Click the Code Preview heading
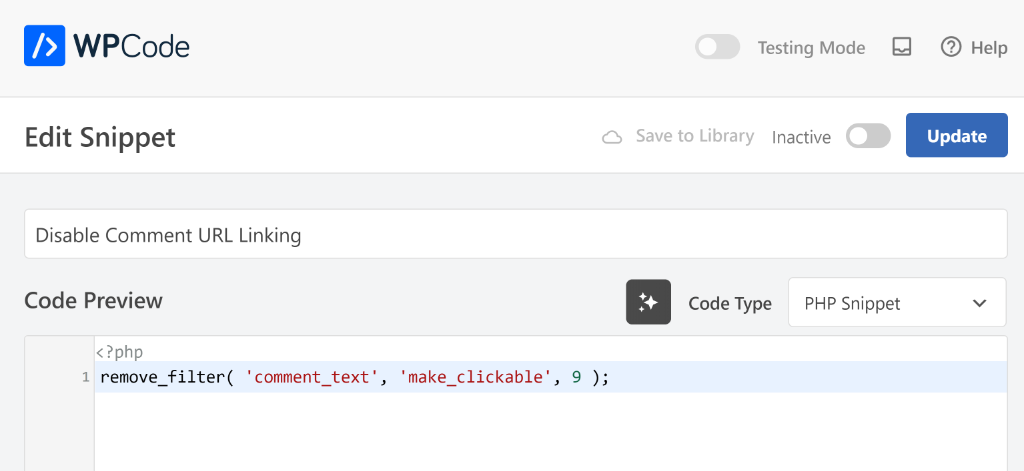Image resolution: width=1024 pixels, height=471 pixels. 93,300
